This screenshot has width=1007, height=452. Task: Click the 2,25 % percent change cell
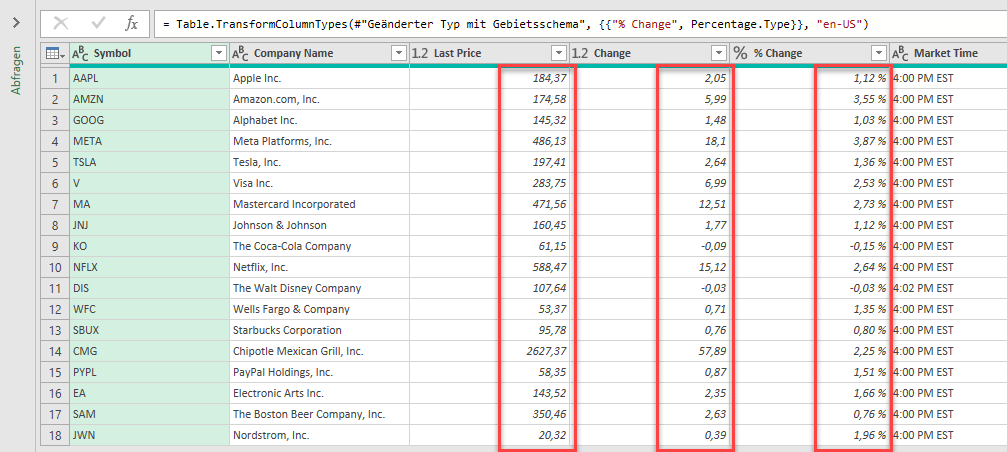coord(809,351)
